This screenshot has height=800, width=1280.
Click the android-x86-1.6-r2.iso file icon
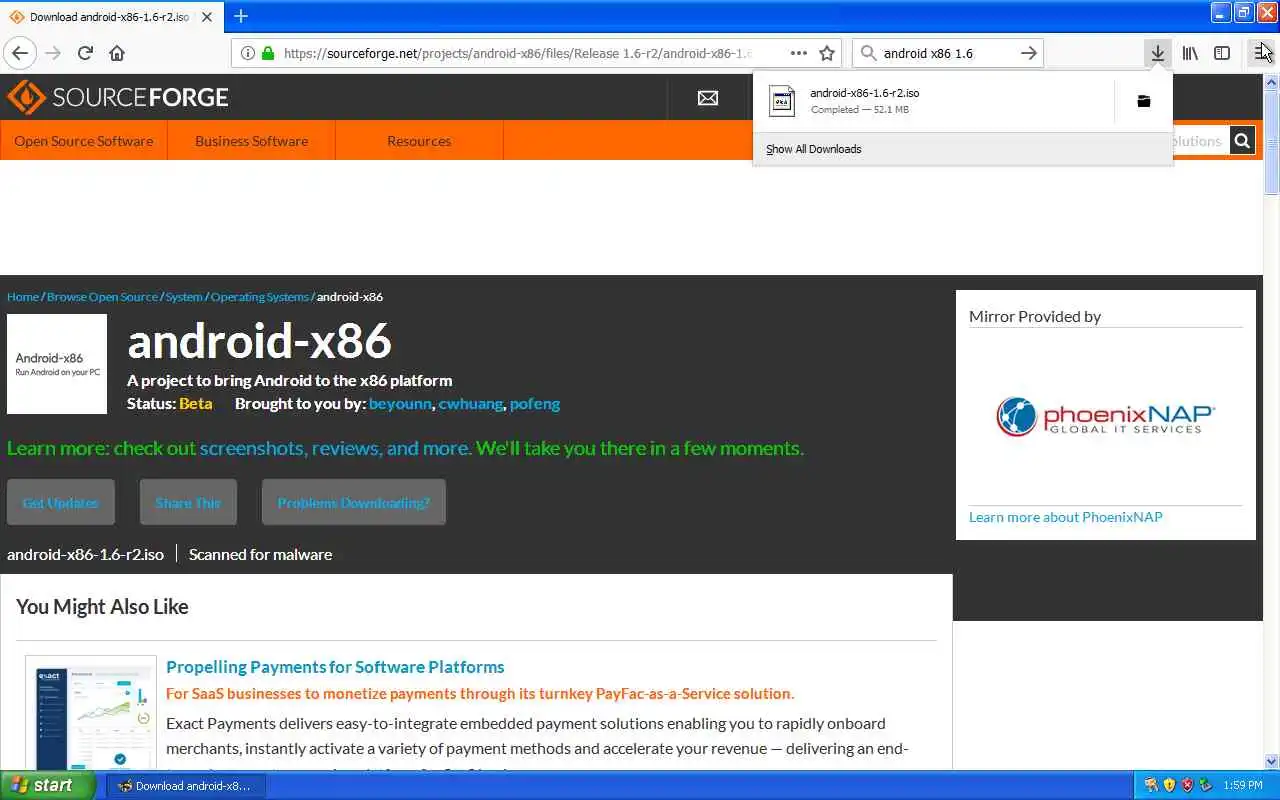[x=782, y=101]
